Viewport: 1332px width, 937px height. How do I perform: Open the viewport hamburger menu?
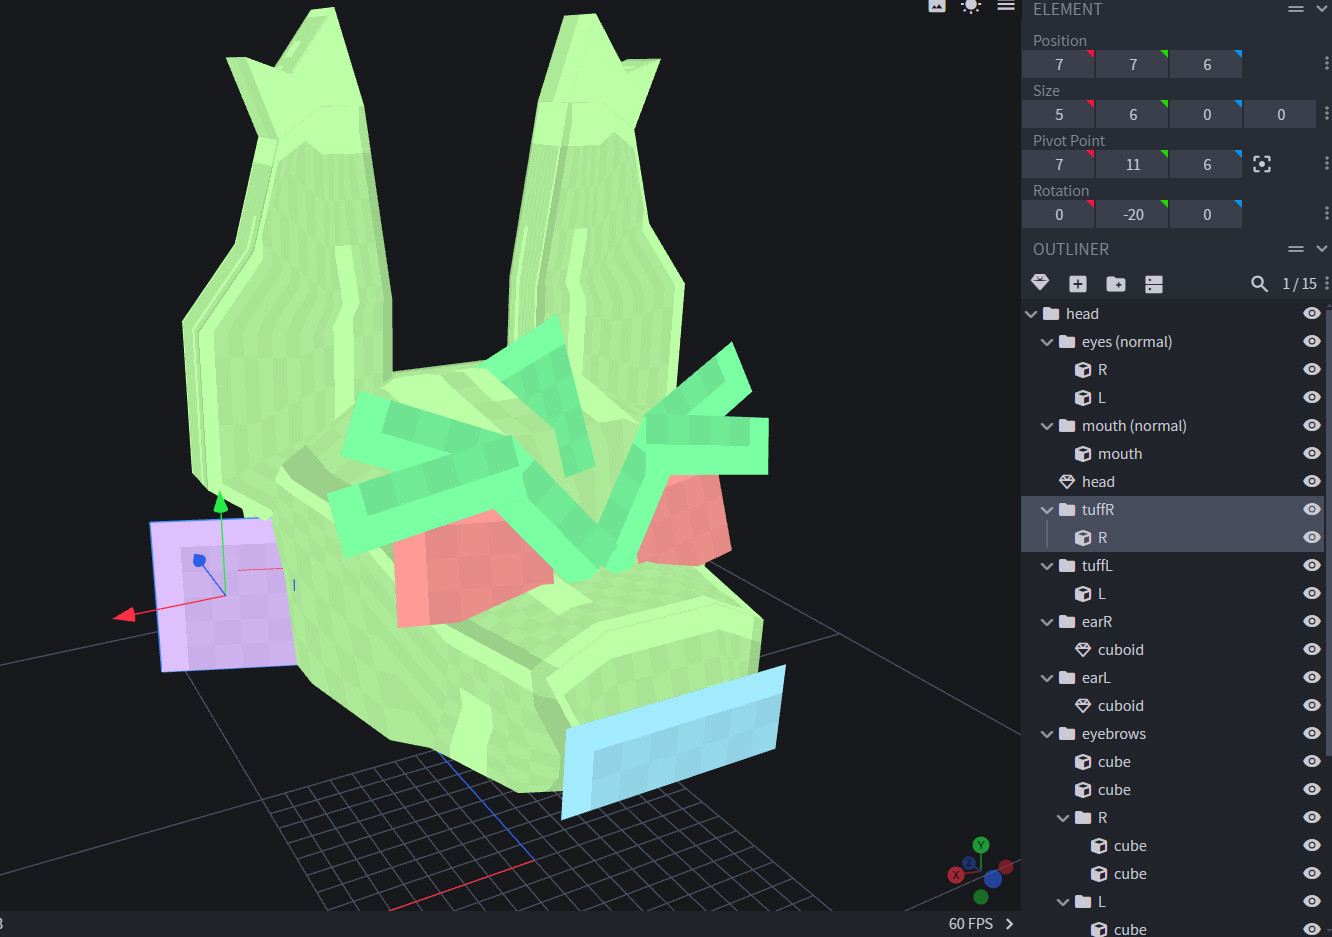coord(1006,6)
